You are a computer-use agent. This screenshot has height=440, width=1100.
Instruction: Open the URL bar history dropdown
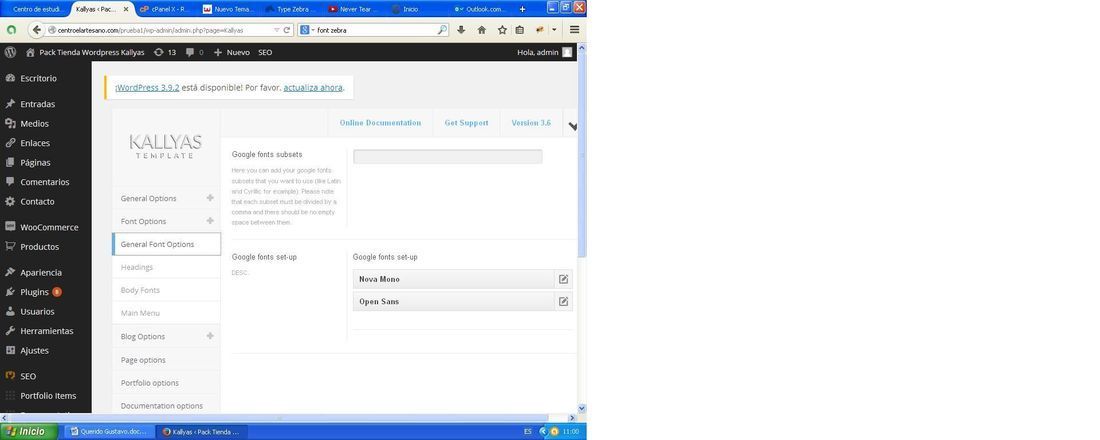click(276, 30)
